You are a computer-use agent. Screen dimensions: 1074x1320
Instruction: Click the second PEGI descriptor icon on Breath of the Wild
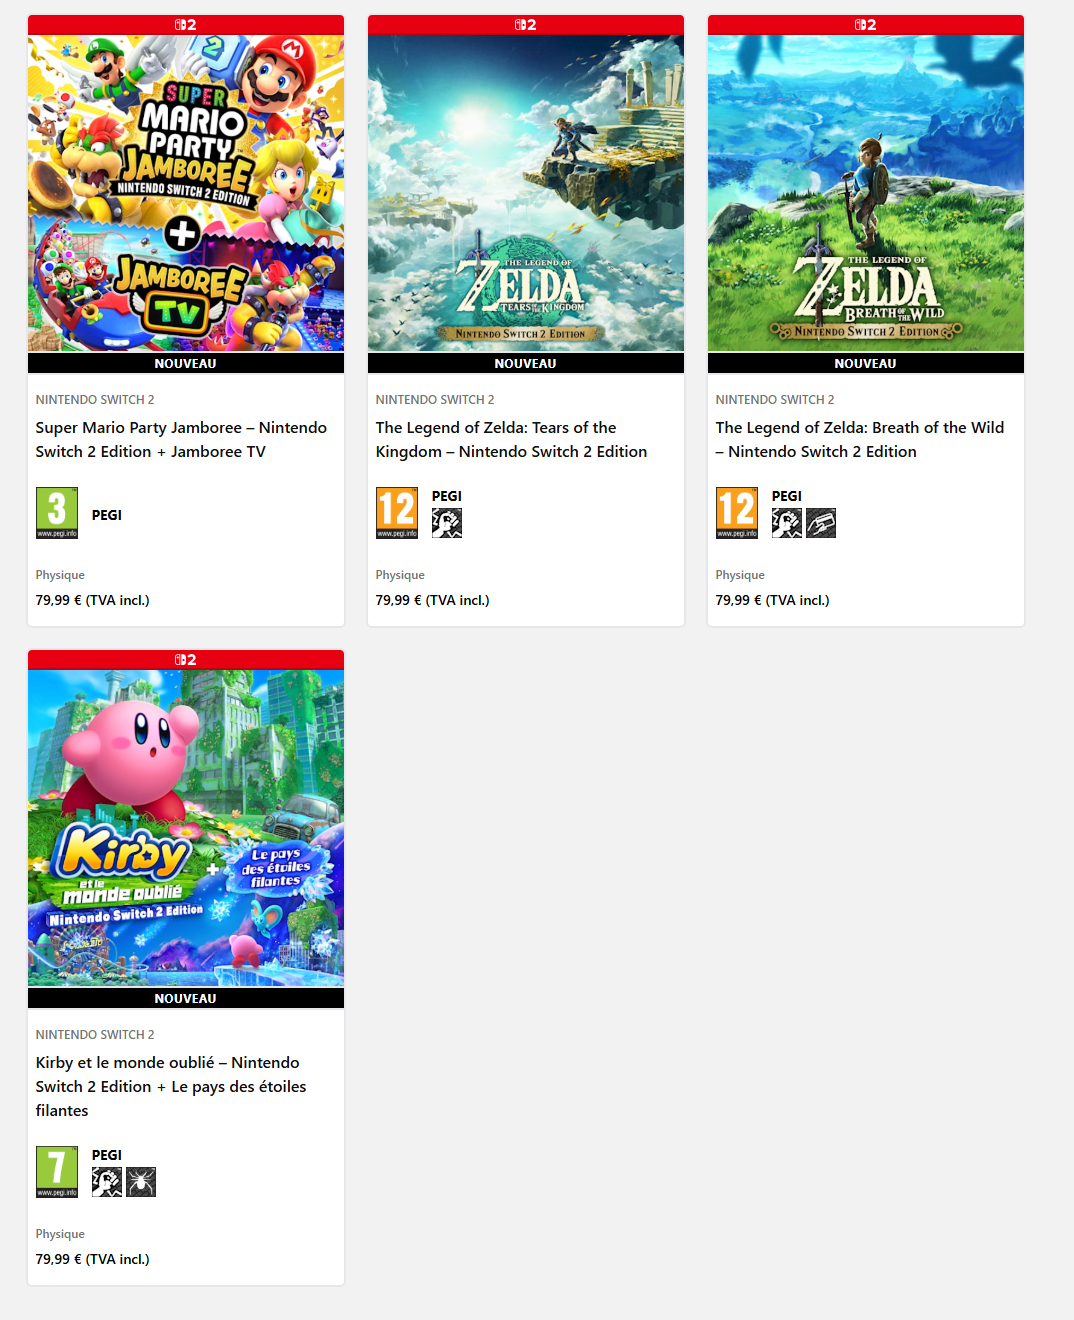(x=821, y=523)
